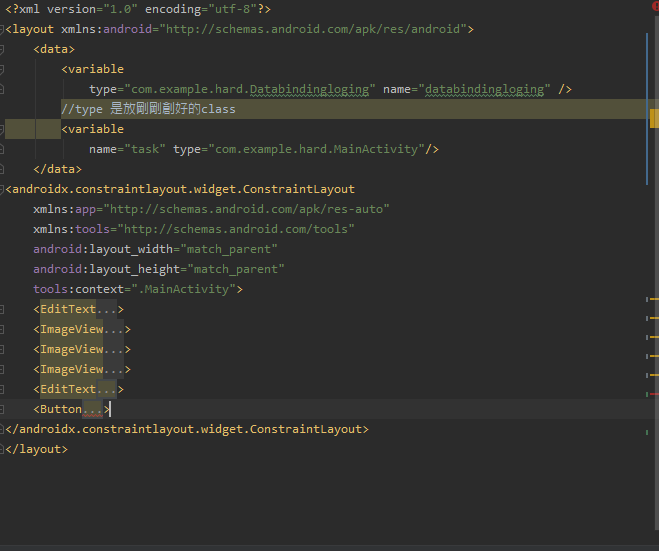The image size is (659, 551).
Task: Click the closing </data> tag
Action: 58,169
